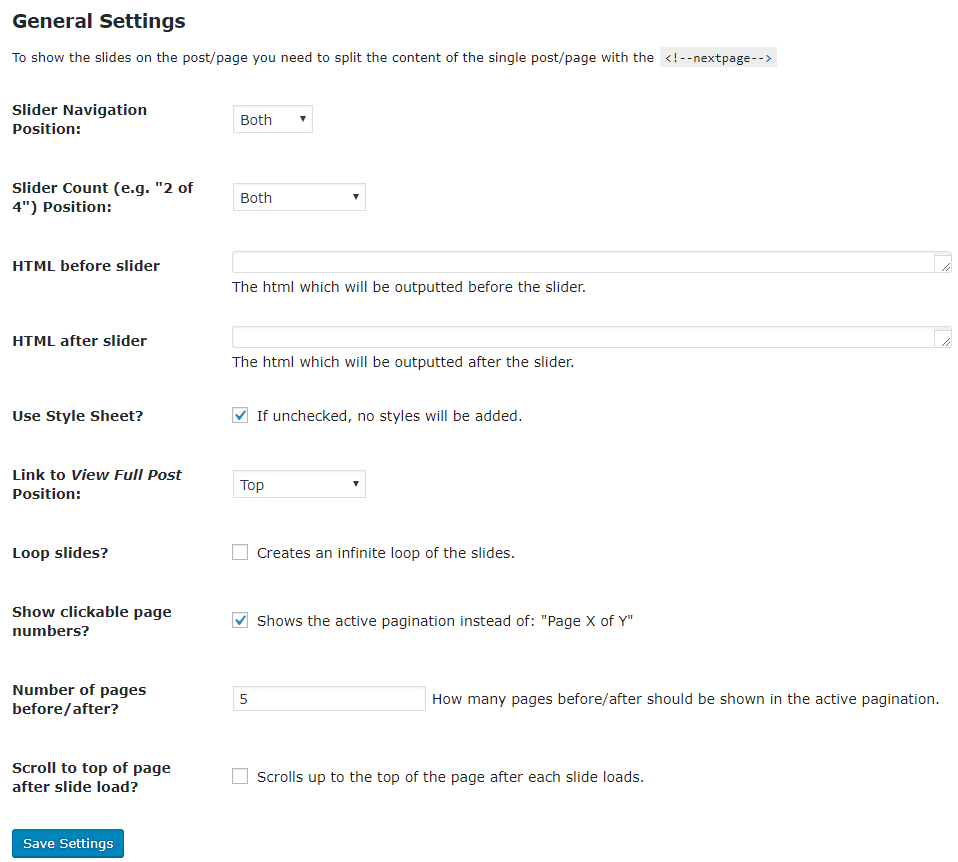This screenshot has width=958, height=862.
Task: Click the "Slider Navigation Position:" field label
Action: (x=79, y=119)
